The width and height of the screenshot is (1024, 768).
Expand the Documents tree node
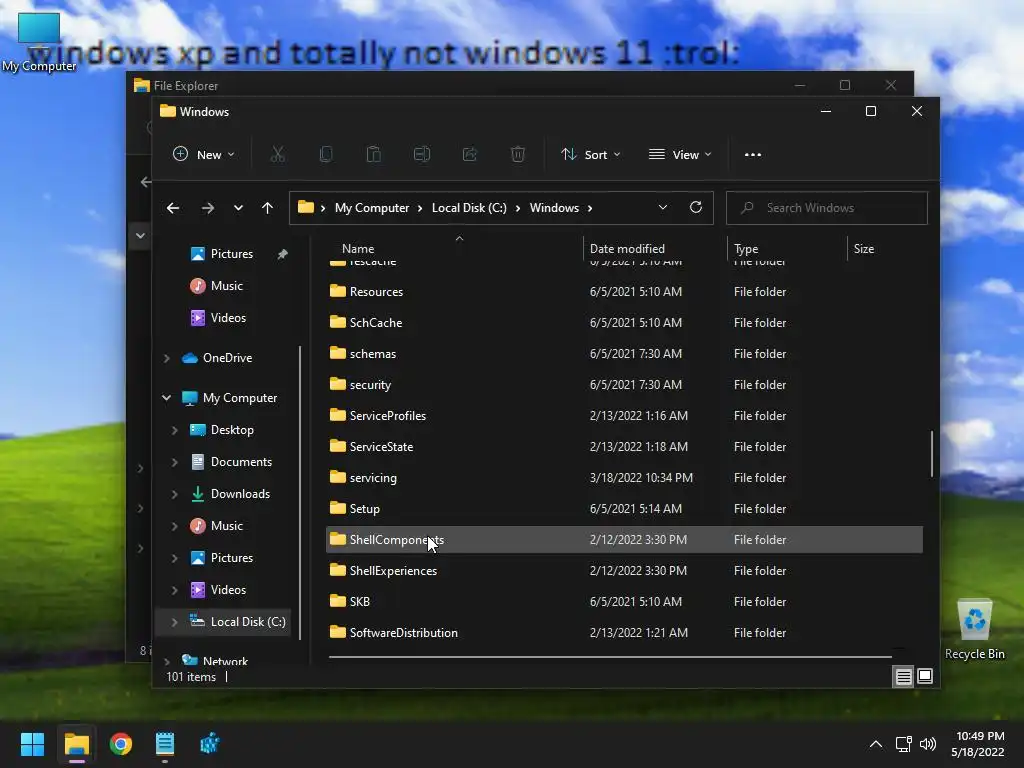coord(174,462)
